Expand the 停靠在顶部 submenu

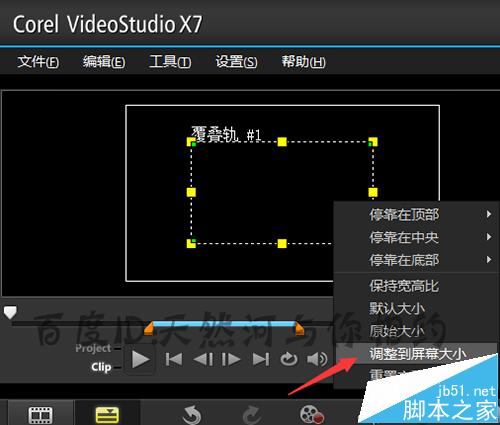pos(416,214)
